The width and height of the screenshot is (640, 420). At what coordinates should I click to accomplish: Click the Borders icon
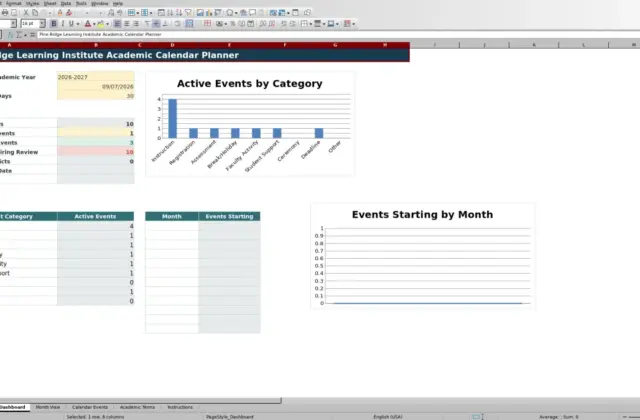coord(304,24)
